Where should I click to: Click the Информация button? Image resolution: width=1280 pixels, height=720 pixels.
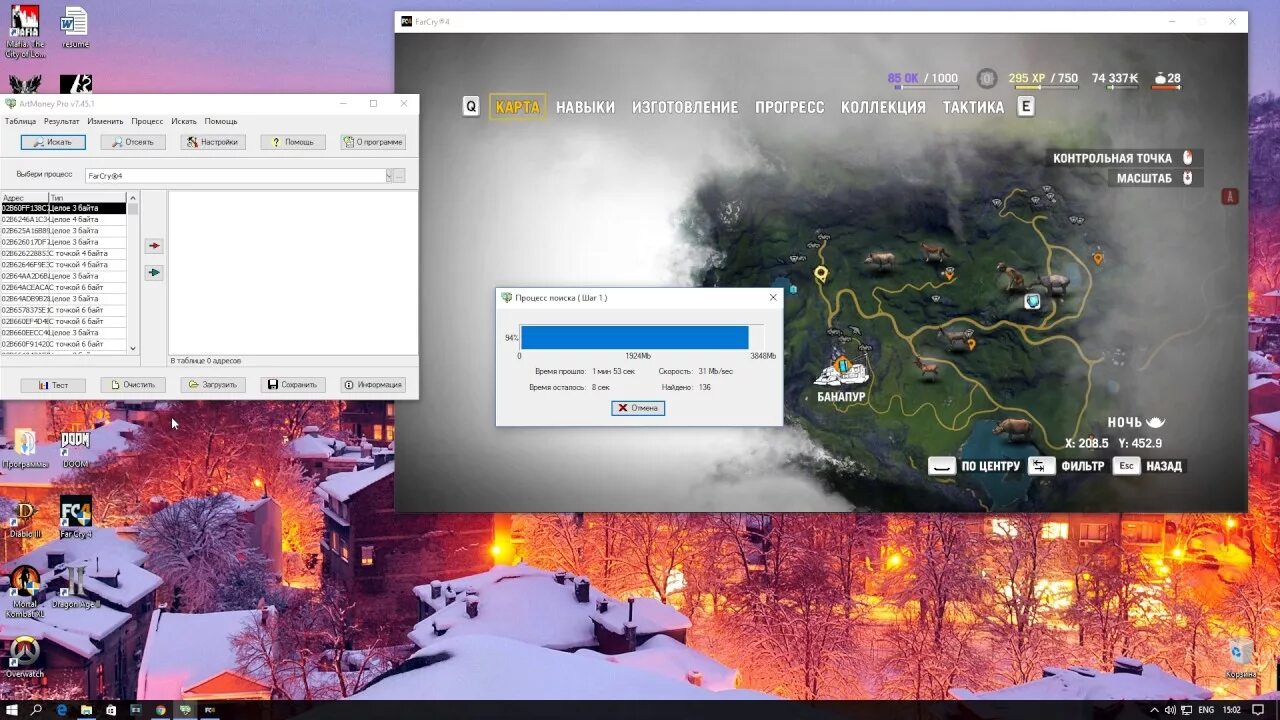373,385
